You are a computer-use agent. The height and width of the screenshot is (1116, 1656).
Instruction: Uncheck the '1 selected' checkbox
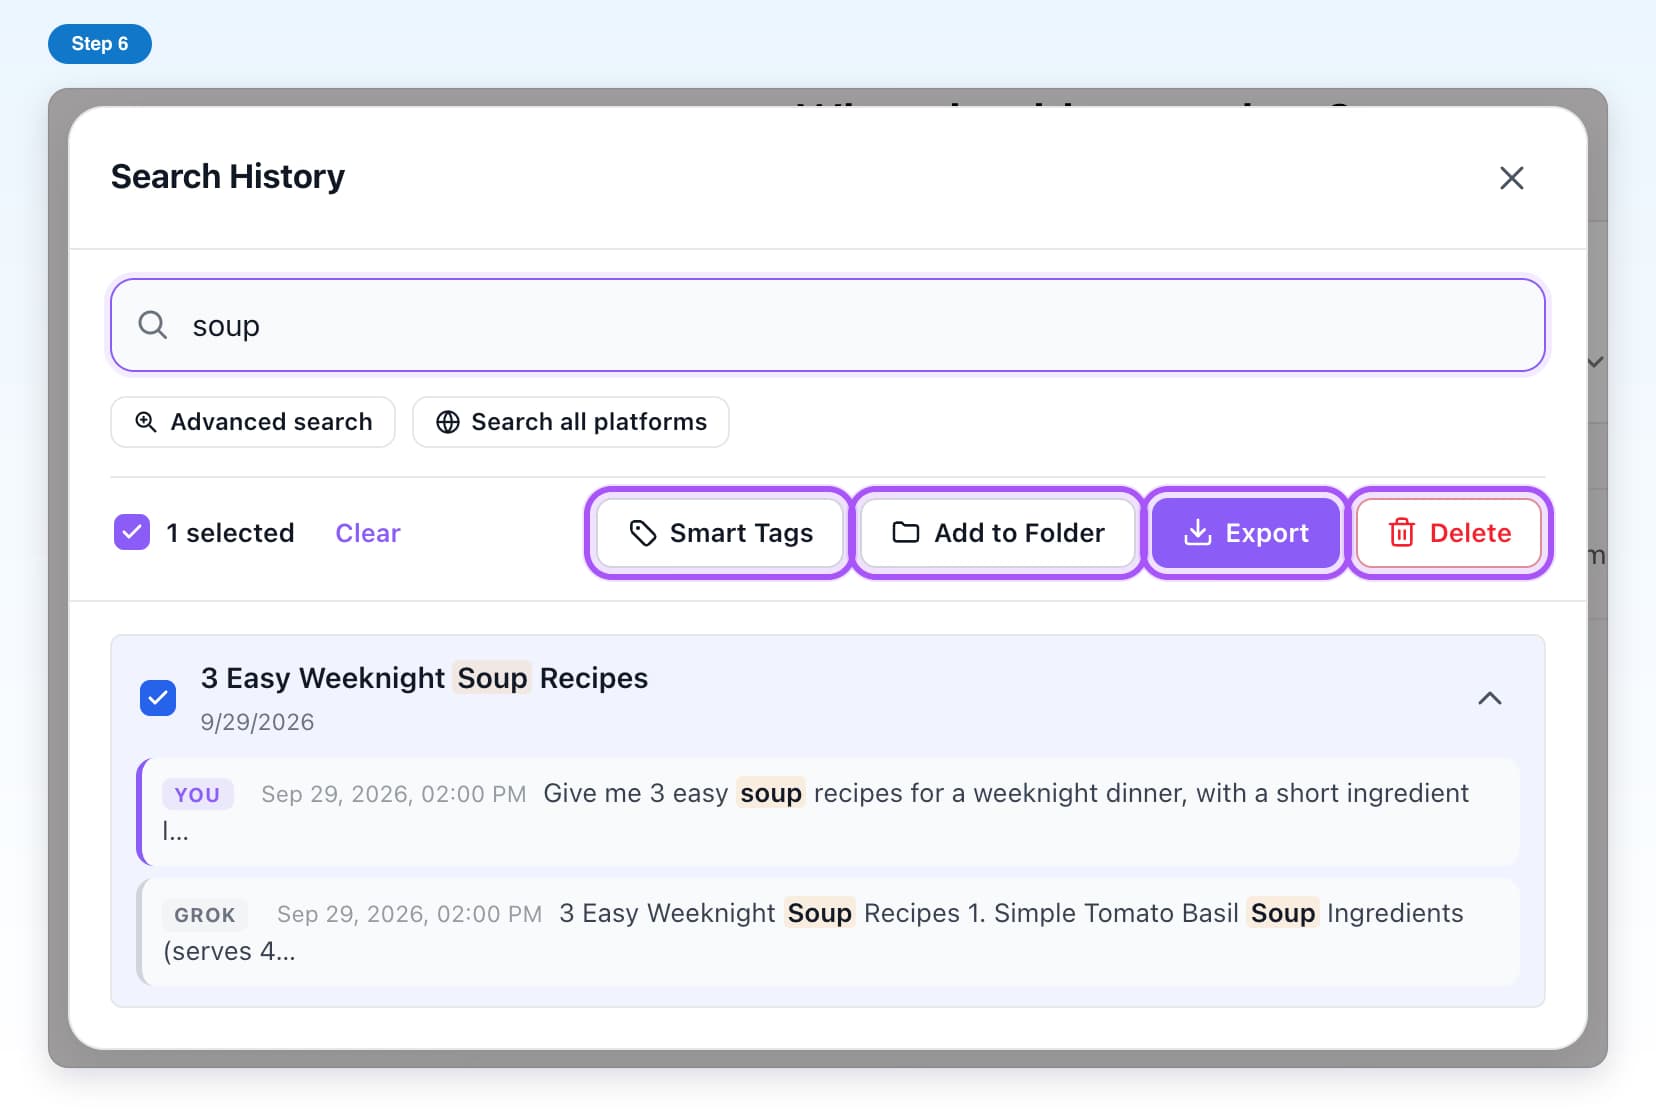[x=132, y=532]
